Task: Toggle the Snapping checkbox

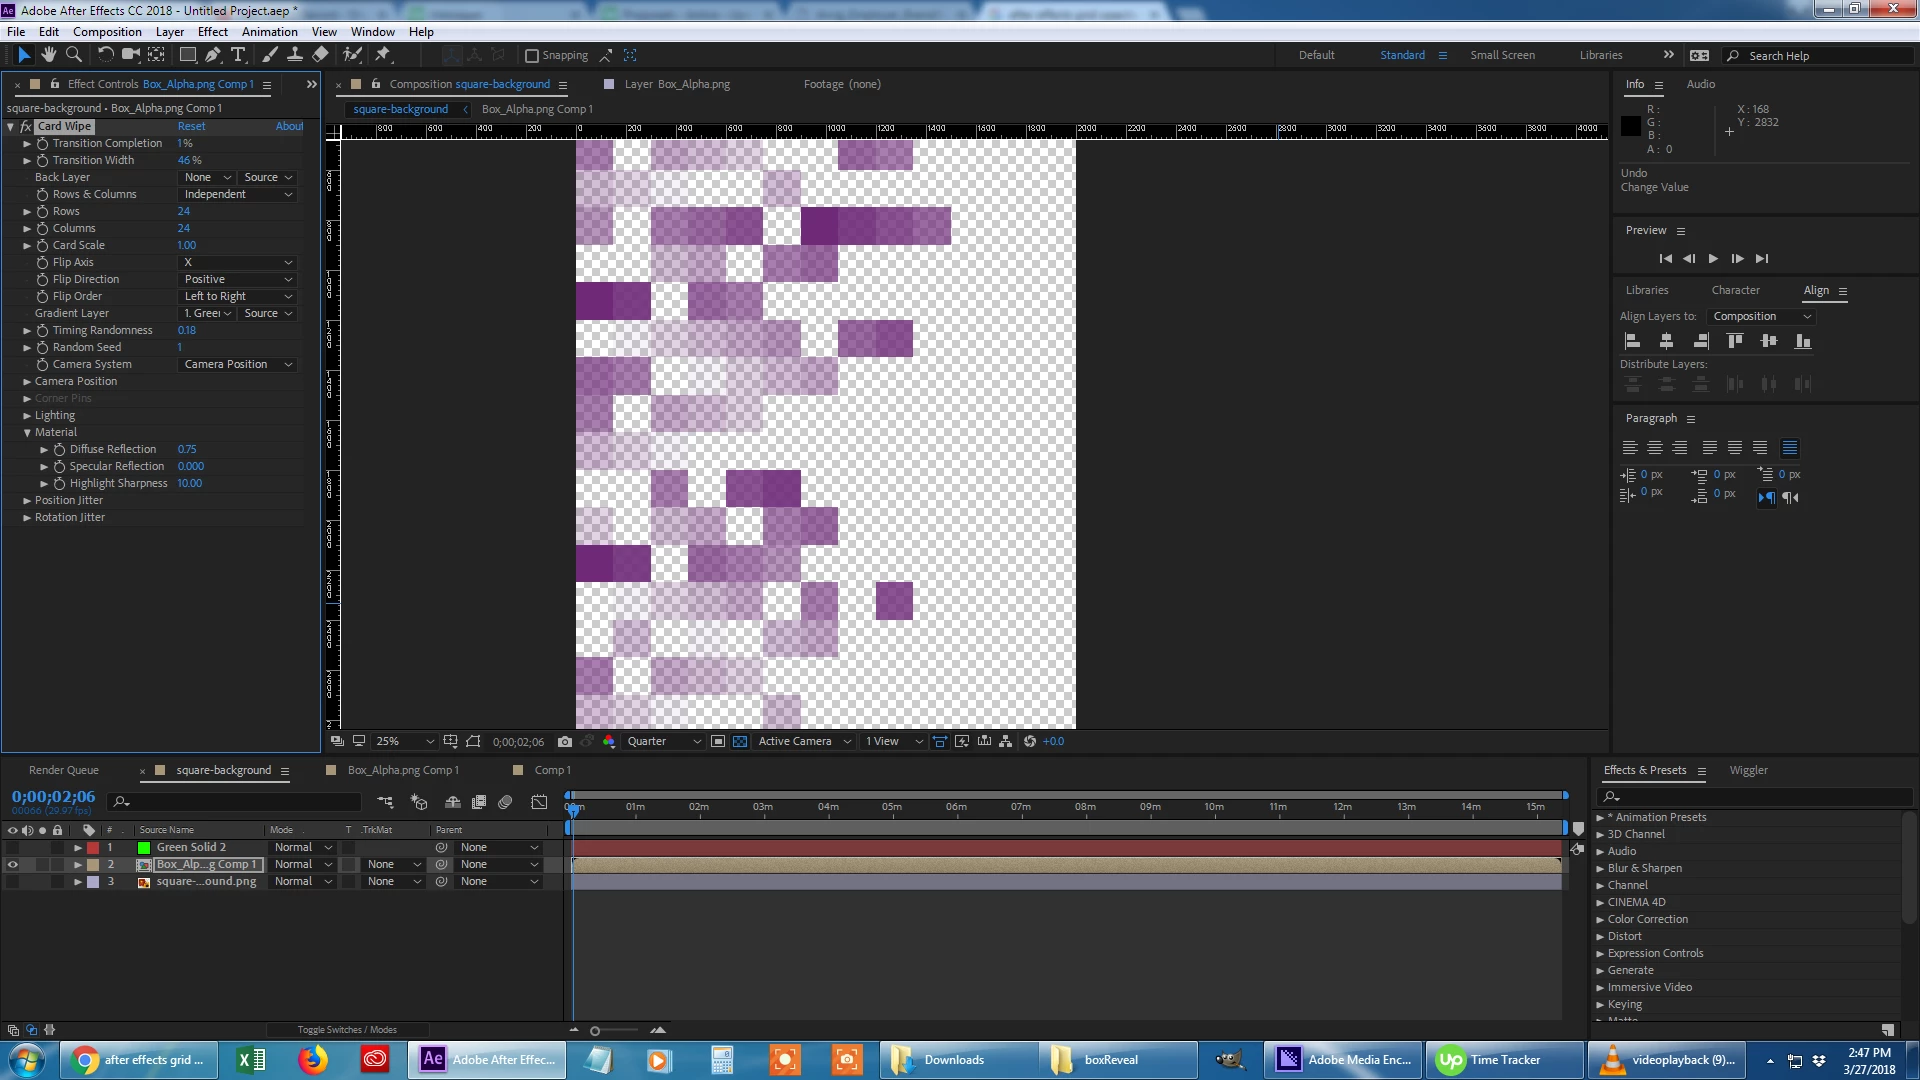Action: pyautogui.click(x=532, y=56)
